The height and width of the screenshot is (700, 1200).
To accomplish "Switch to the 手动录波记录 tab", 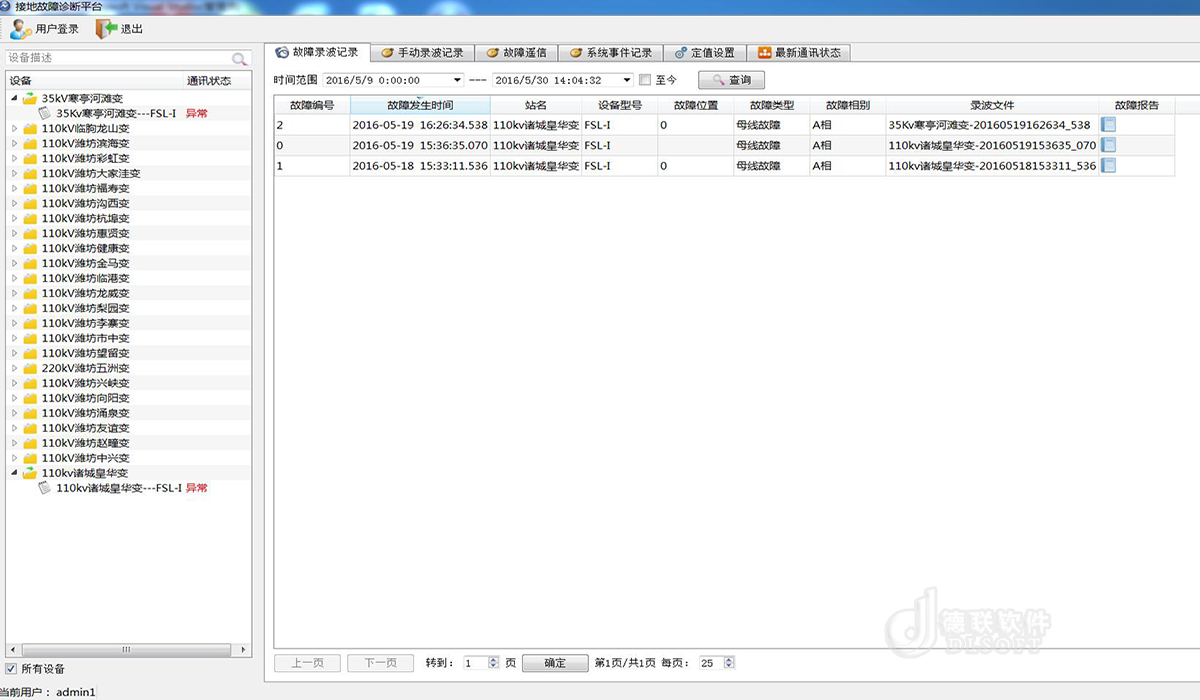I will [421, 53].
